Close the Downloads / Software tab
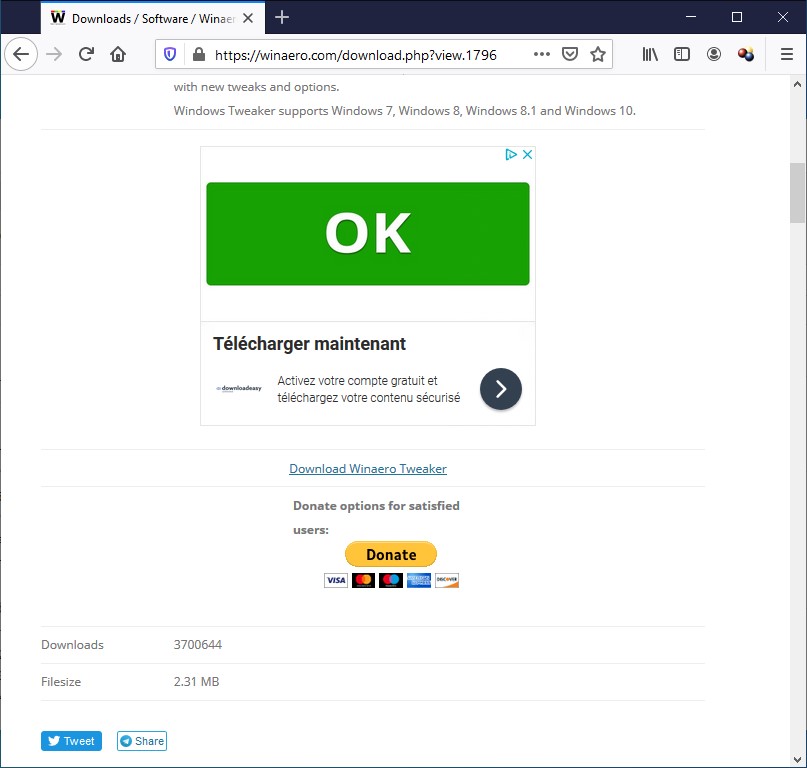The image size is (807, 768). click(248, 18)
